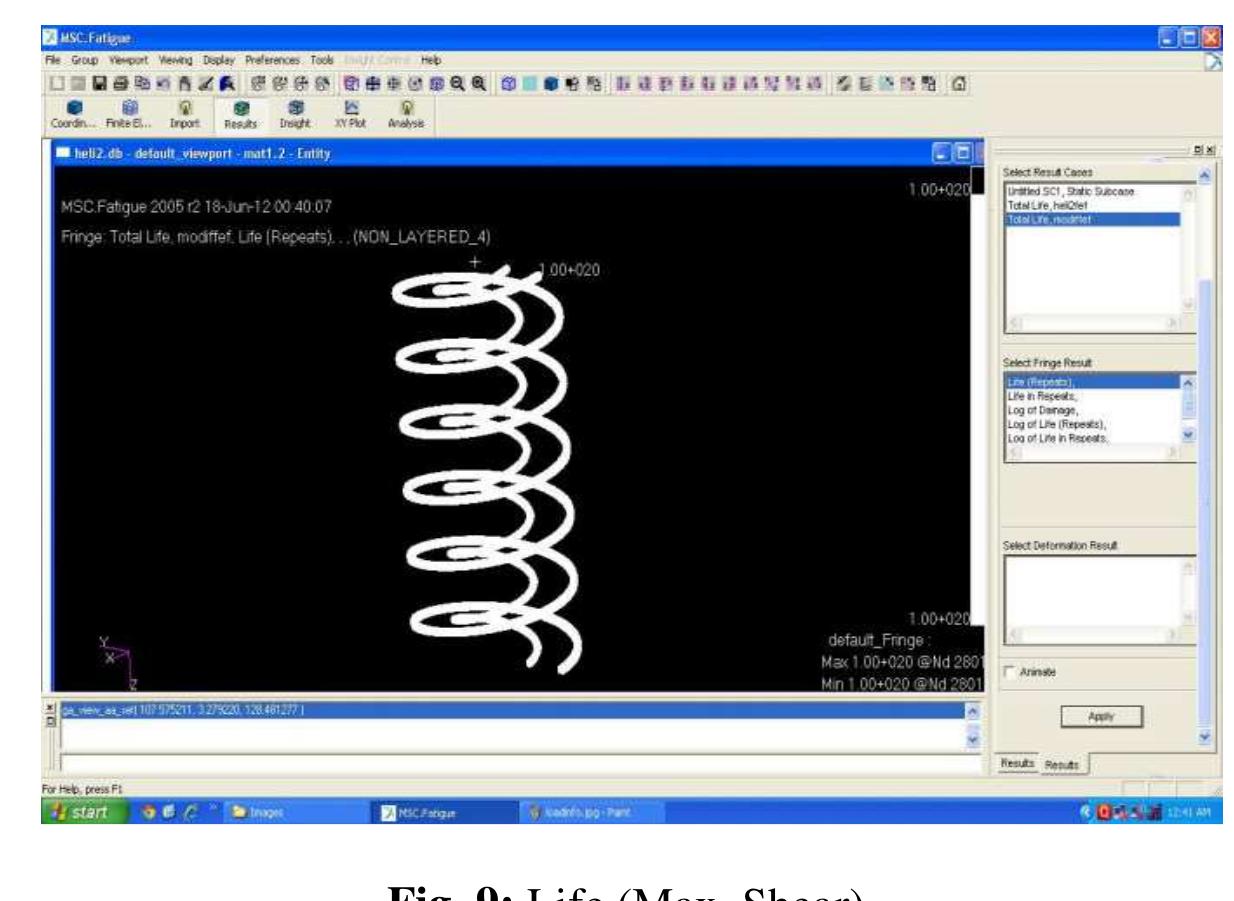
Task: Select 'Log of Life in Repeats' fringe result
Action: (x=1092, y=437)
